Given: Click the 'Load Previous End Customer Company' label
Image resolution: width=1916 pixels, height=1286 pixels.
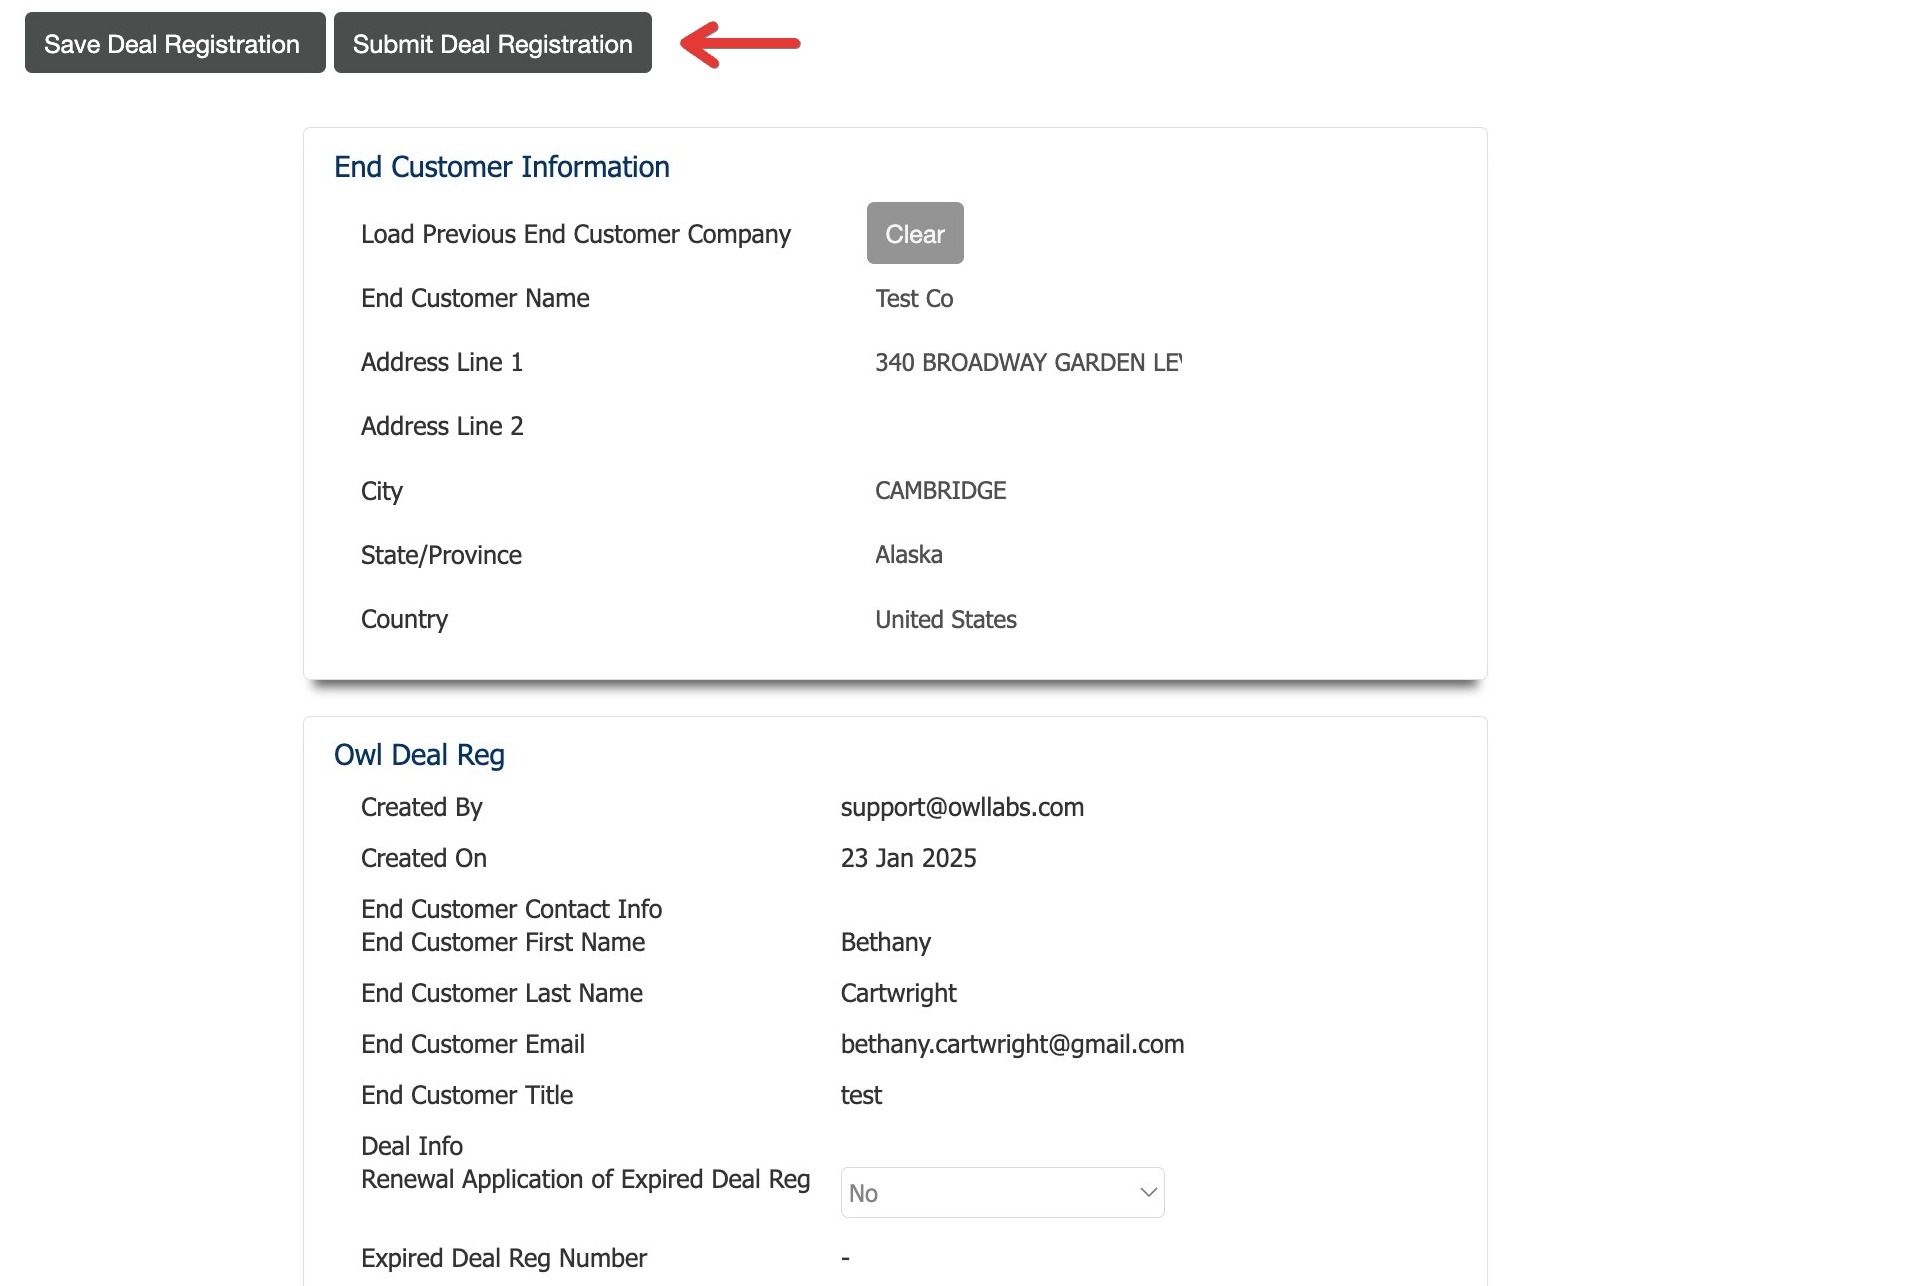Looking at the screenshot, I should [x=576, y=234].
